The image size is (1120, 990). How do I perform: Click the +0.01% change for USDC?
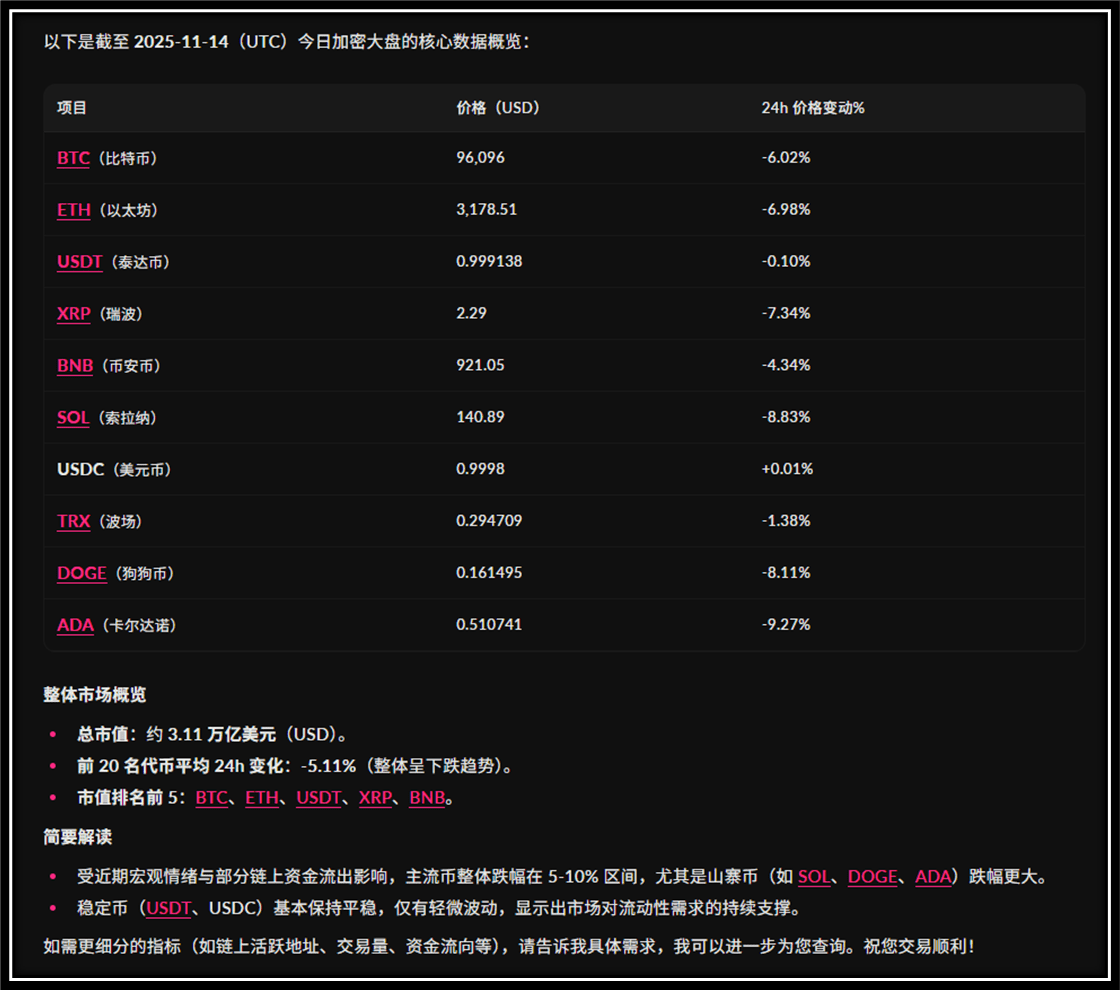(x=787, y=469)
